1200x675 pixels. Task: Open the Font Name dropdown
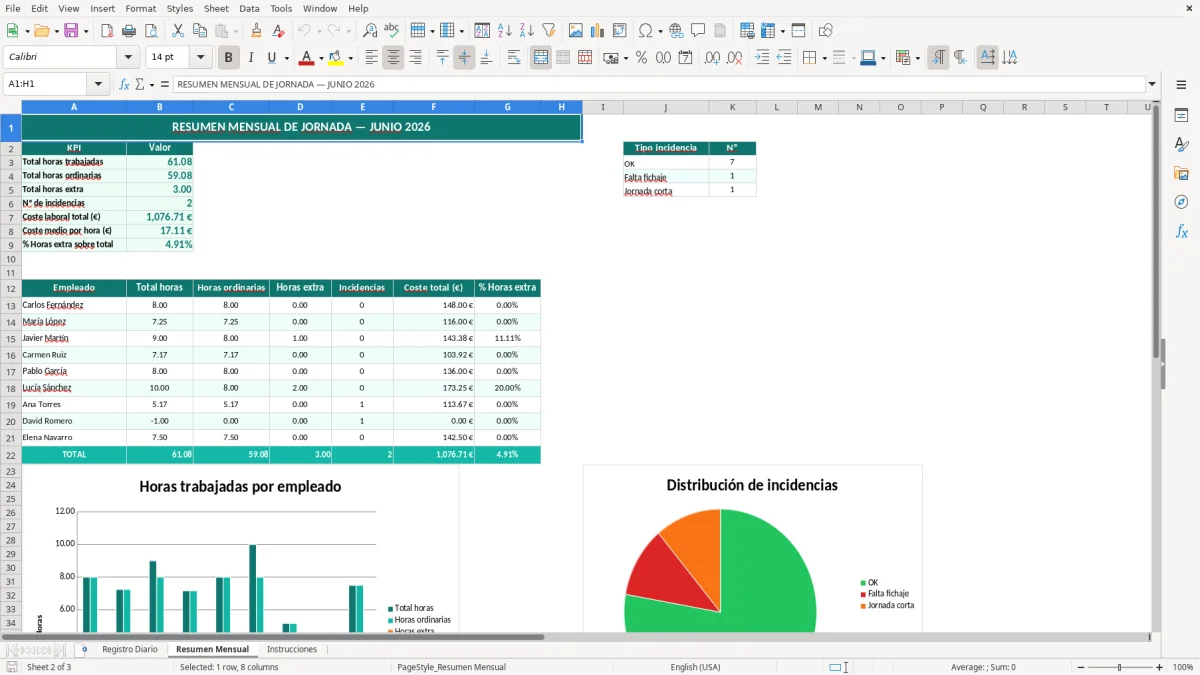point(128,58)
